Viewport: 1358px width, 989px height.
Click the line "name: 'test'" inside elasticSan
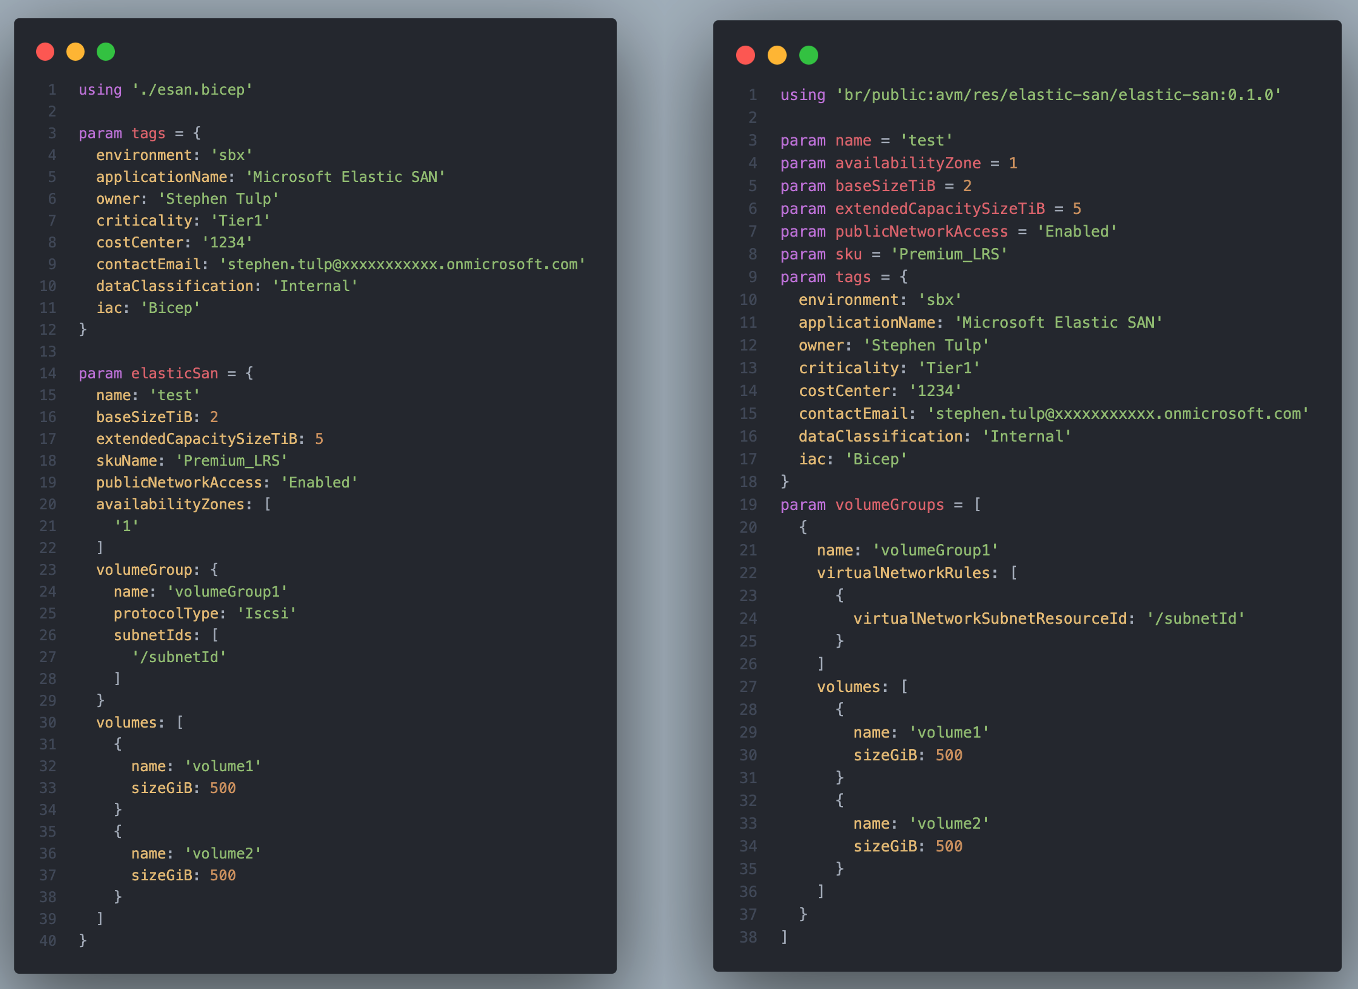(149, 395)
